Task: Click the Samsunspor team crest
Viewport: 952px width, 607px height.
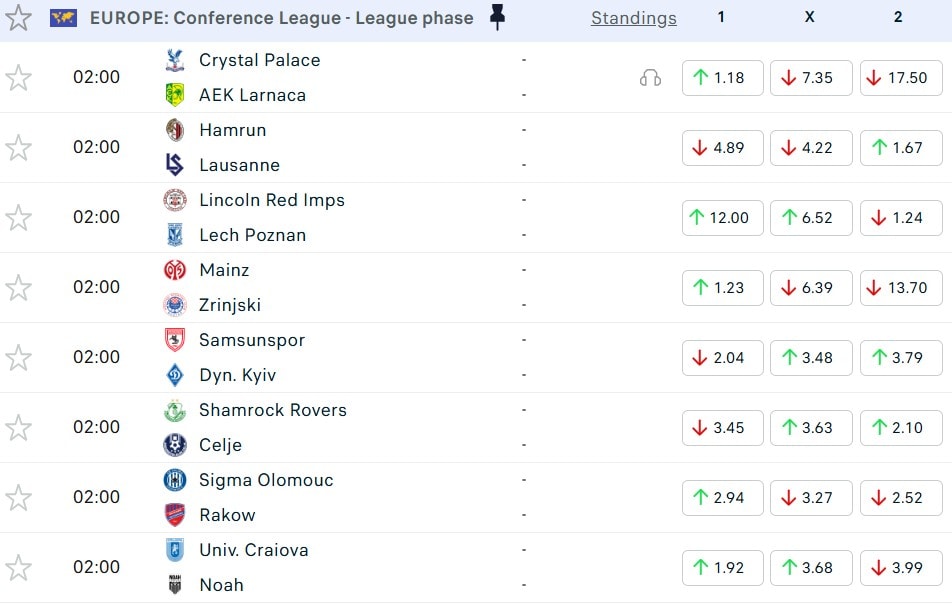Action: pyautogui.click(x=175, y=340)
